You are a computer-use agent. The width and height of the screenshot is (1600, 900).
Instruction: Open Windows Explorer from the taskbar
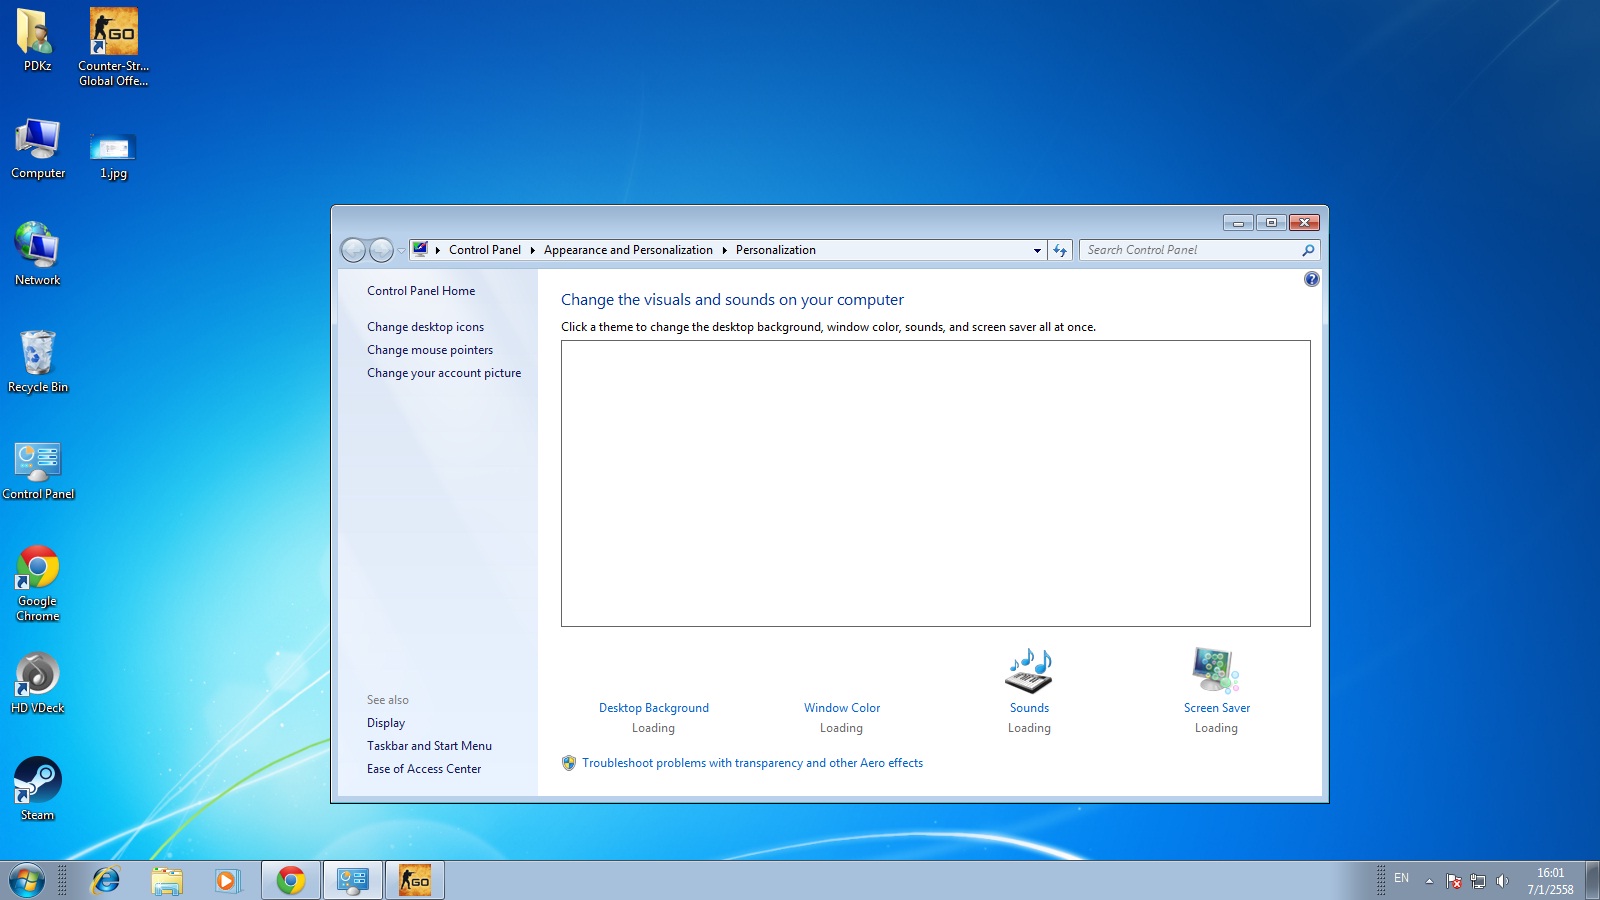[x=167, y=881]
